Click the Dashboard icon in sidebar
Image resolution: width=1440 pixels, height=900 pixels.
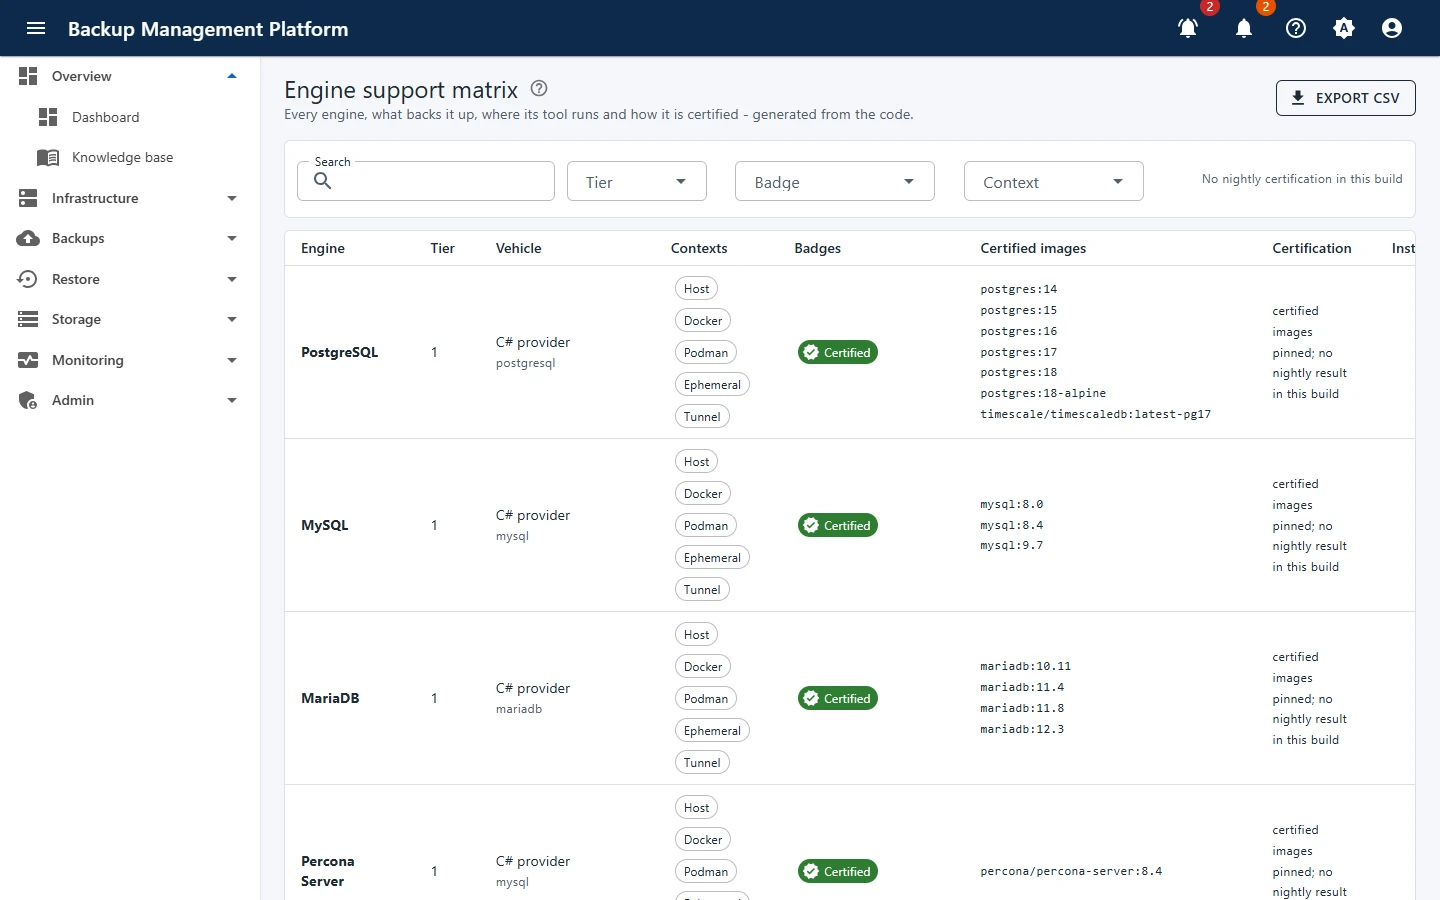pos(48,117)
